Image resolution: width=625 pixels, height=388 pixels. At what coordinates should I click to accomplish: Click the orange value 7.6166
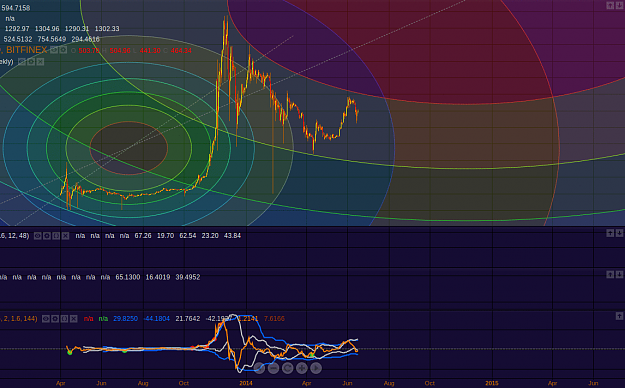274,319
